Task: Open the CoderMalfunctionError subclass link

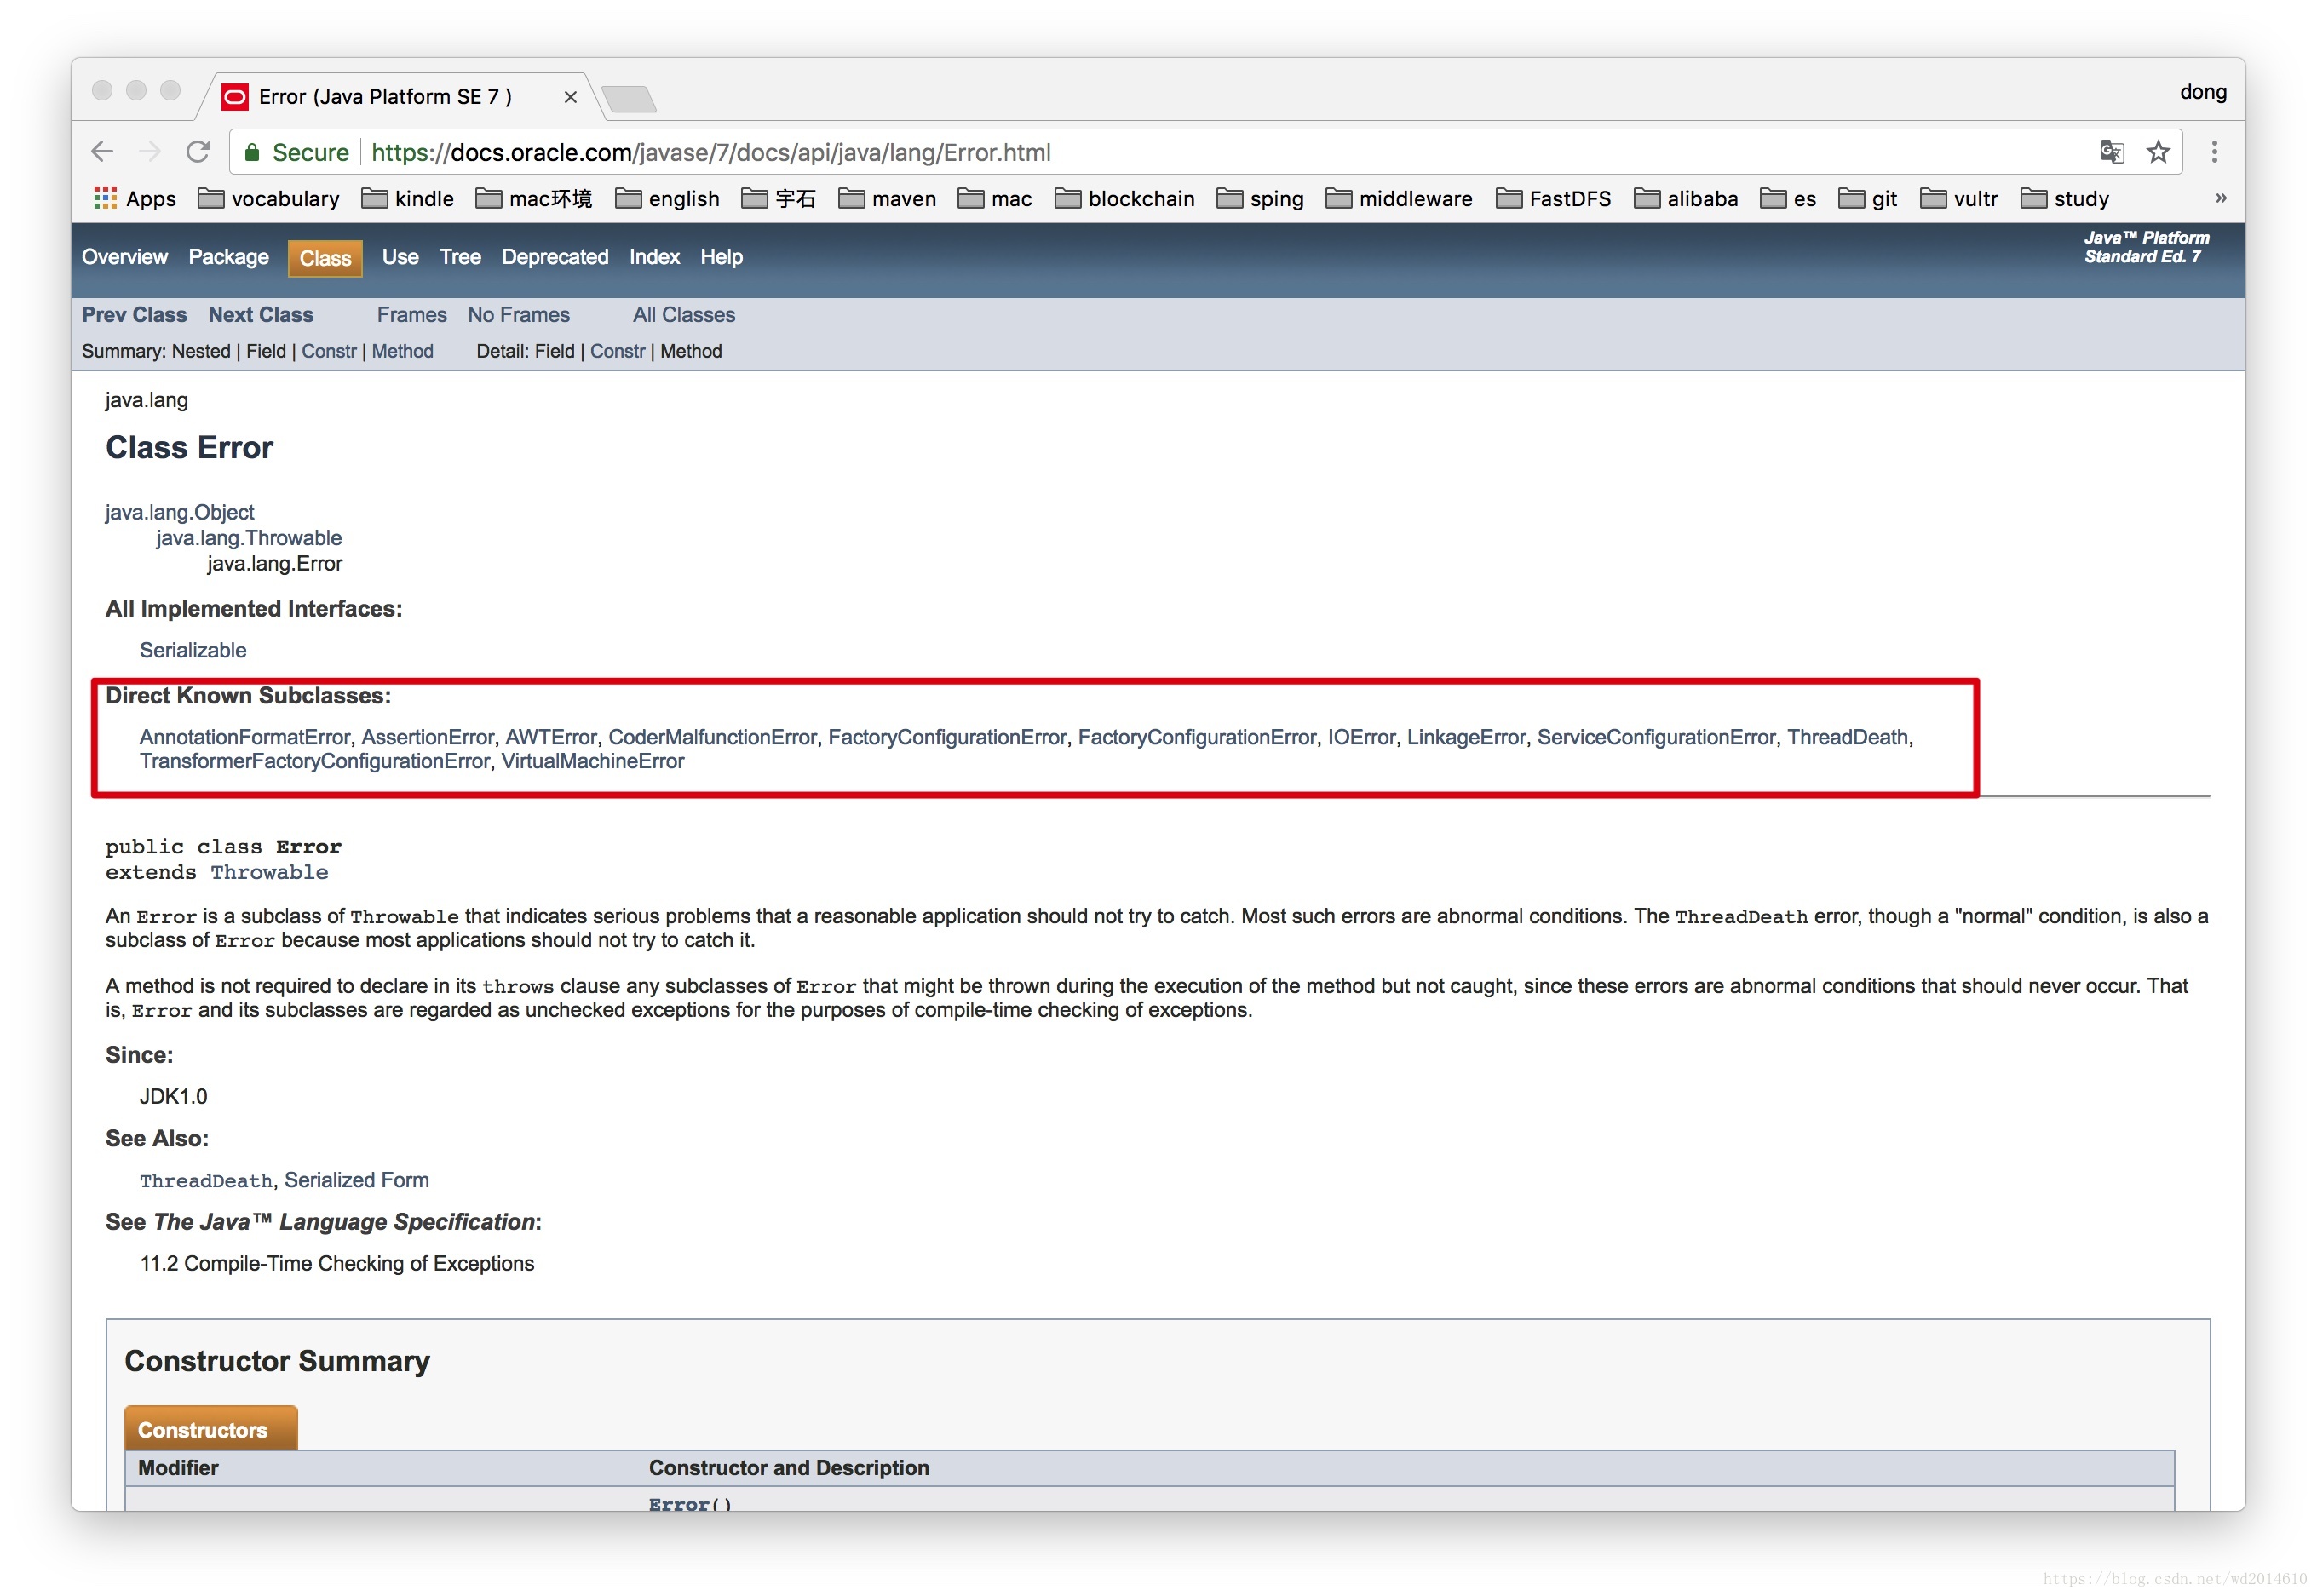Action: (x=713, y=737)
